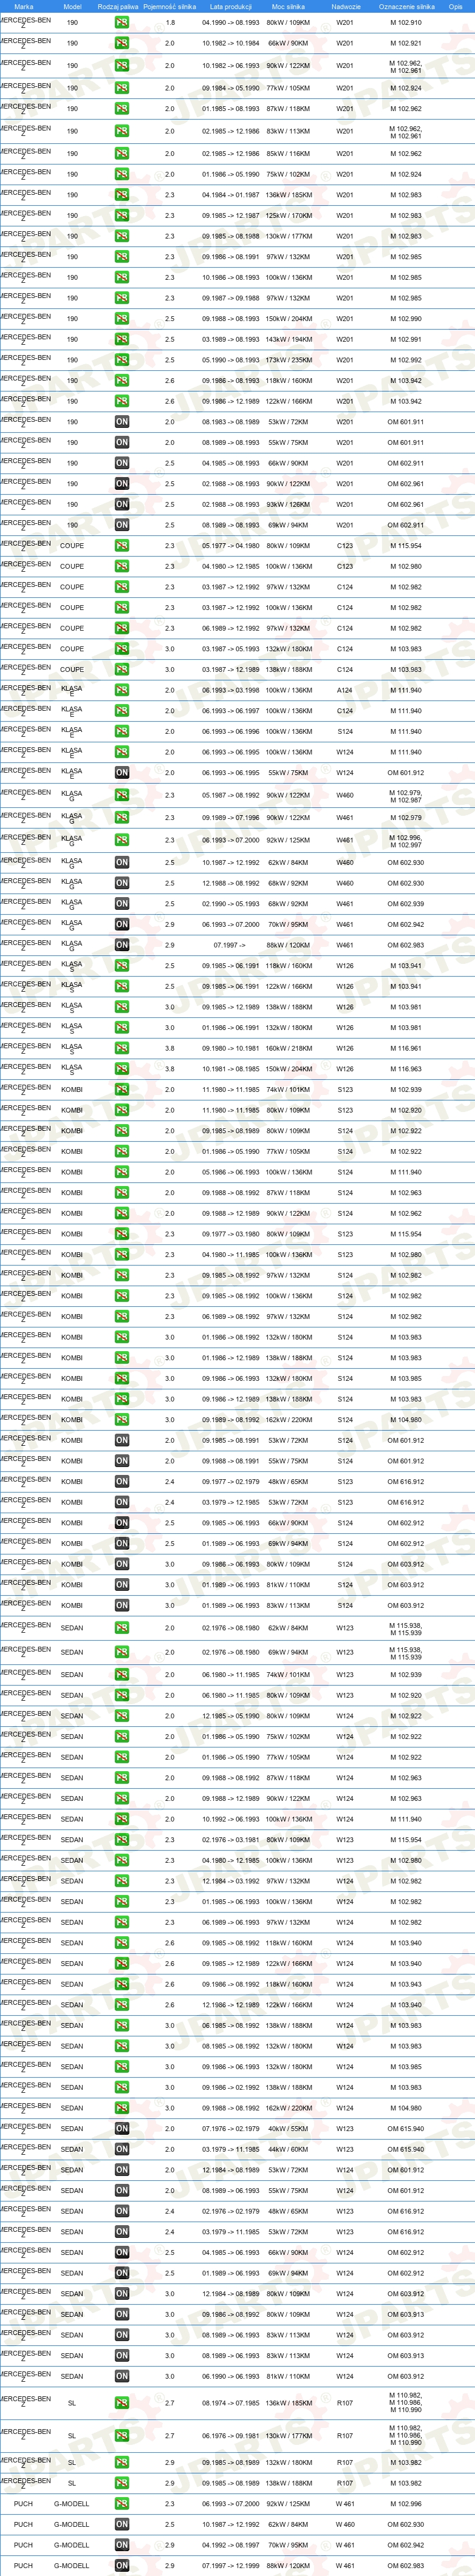
Task: Click the Nadwozie column header
Action: 345,6
